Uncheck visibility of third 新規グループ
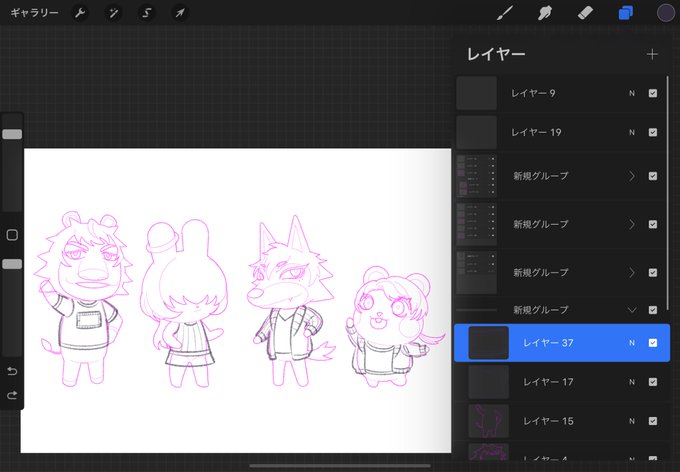The width and height of the screenshot is (680, 472). point(653,272)
